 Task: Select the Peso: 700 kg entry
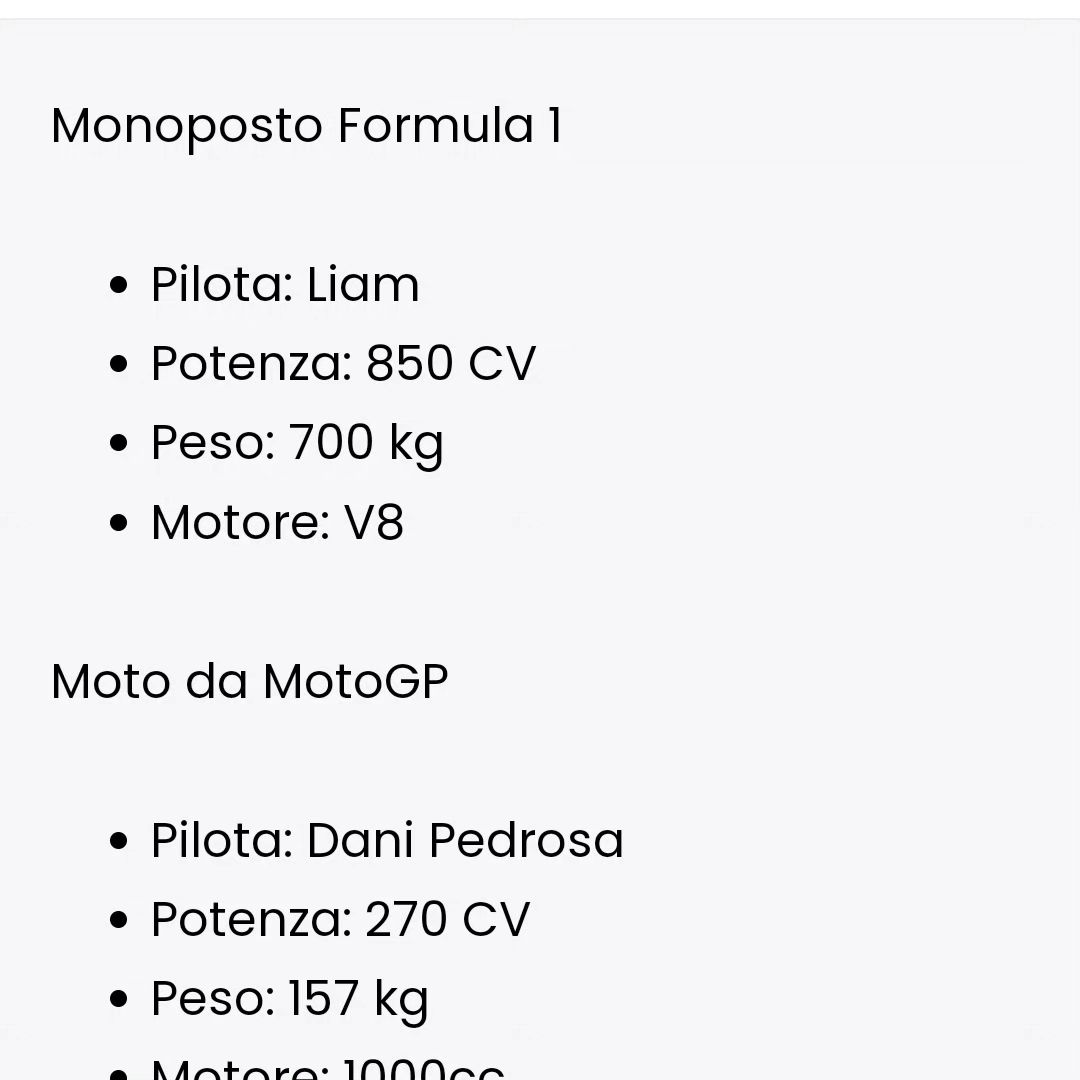(297, 443)
